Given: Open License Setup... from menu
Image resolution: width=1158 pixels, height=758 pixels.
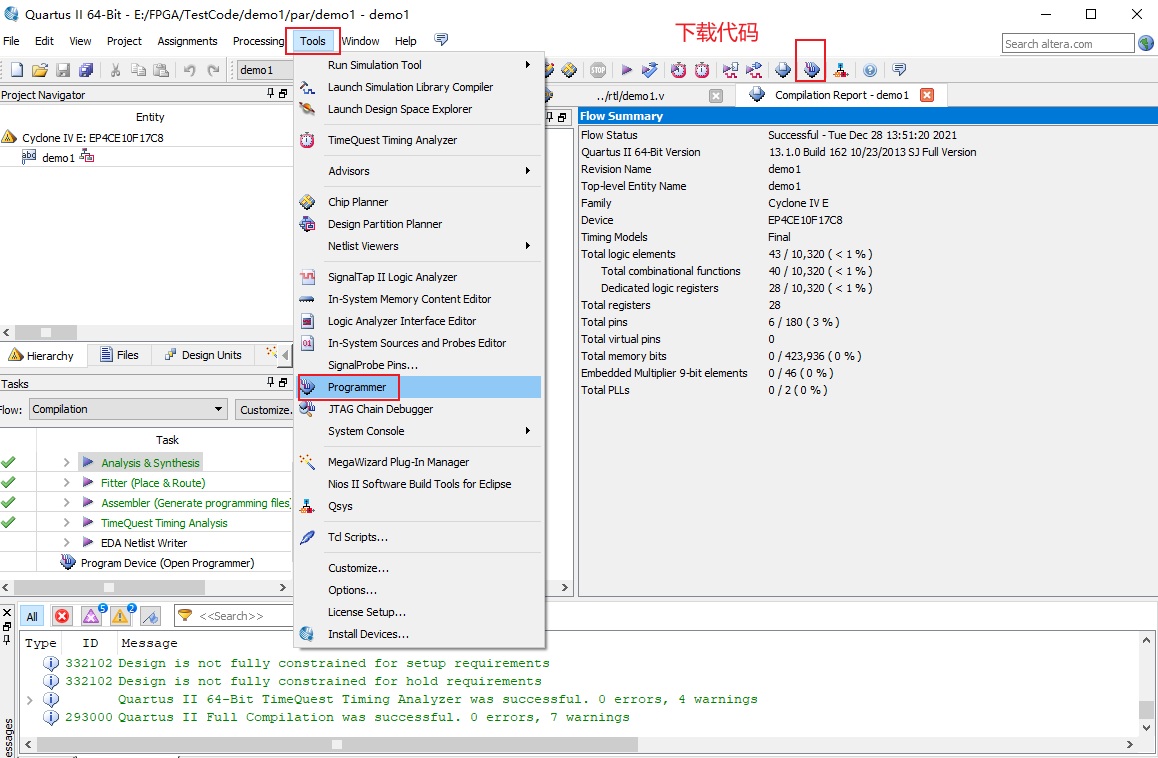Looking at the screenshot, I should (419, 612).
